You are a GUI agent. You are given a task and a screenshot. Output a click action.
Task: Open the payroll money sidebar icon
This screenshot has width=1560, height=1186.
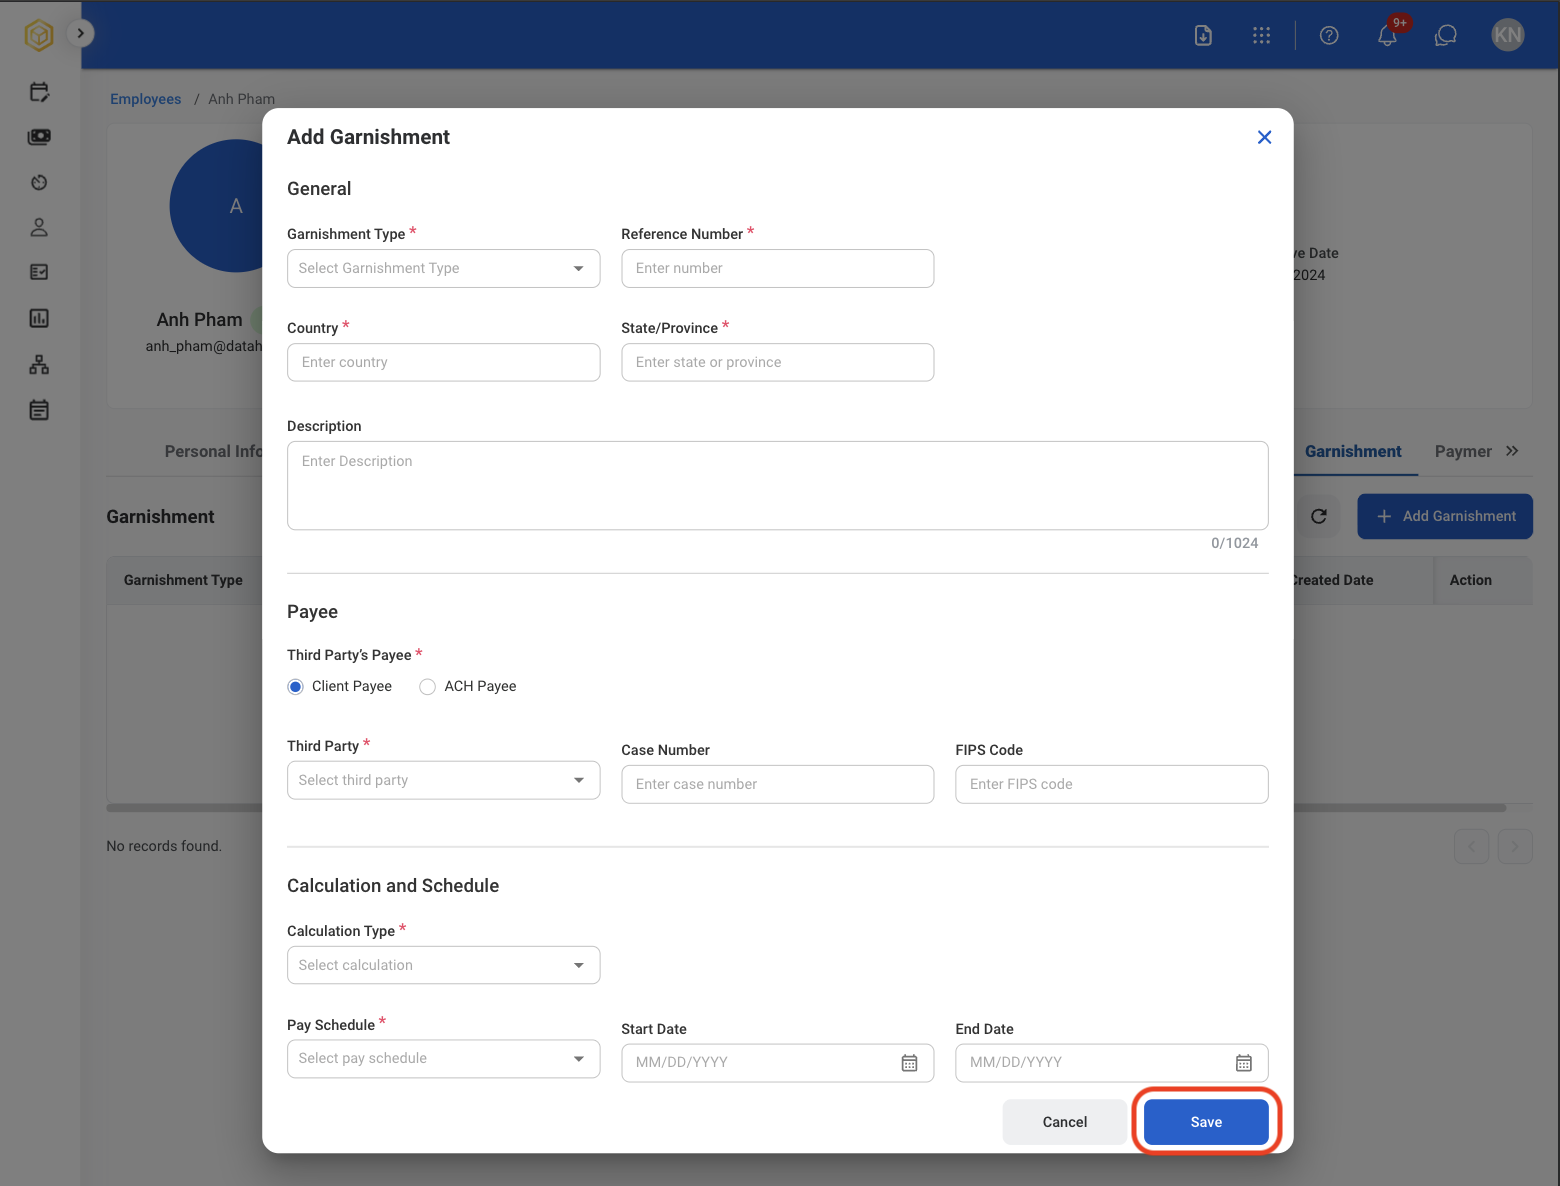39,137
